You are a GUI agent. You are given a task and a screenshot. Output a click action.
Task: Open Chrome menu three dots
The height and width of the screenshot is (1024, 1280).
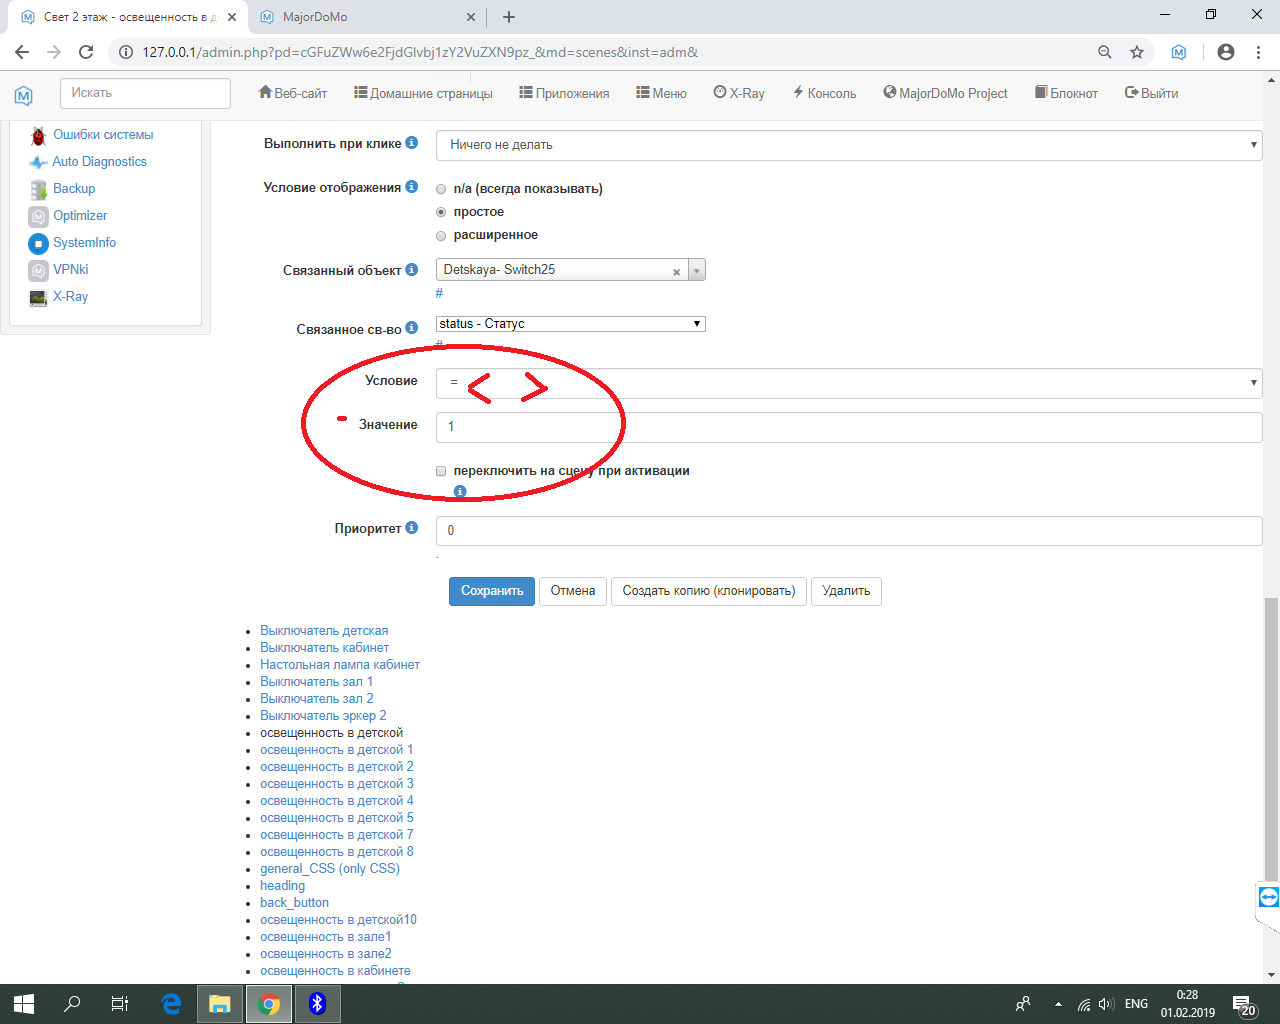(1258, 52)
